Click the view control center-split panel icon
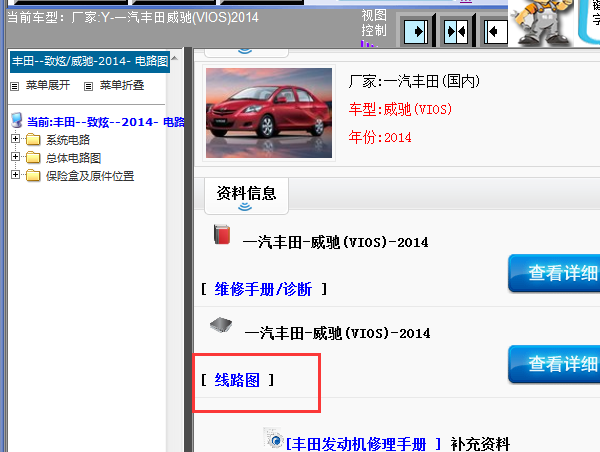This screenshot has height=452, width=600. coord(456,31)
